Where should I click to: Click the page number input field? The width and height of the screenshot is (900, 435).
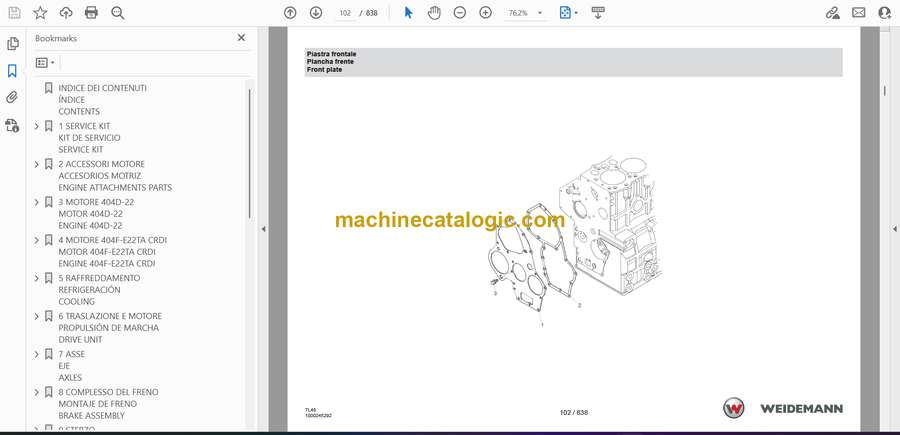[x=345, y=13]
